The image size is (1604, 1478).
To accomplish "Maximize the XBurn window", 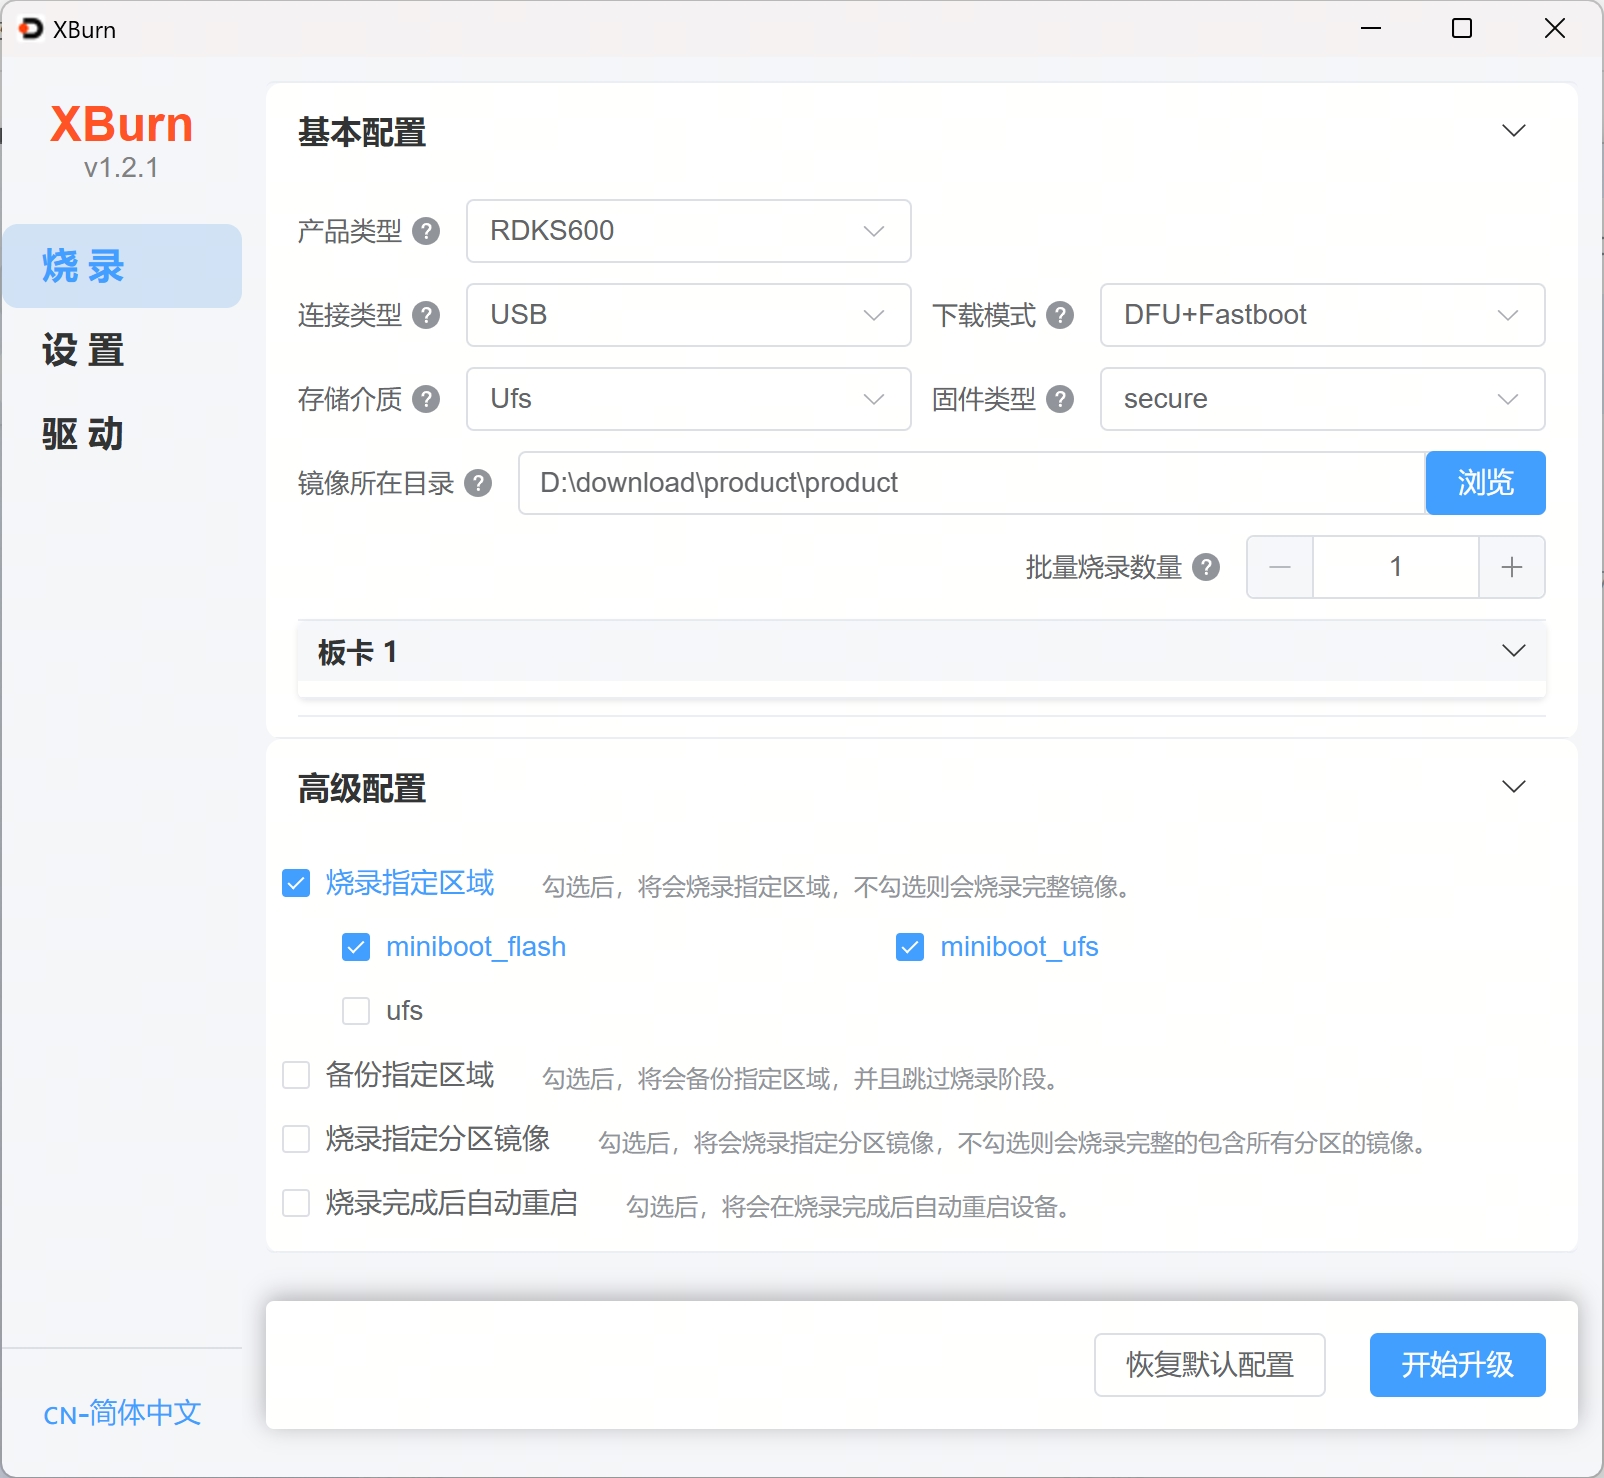I will click(x=1462, y=28).
